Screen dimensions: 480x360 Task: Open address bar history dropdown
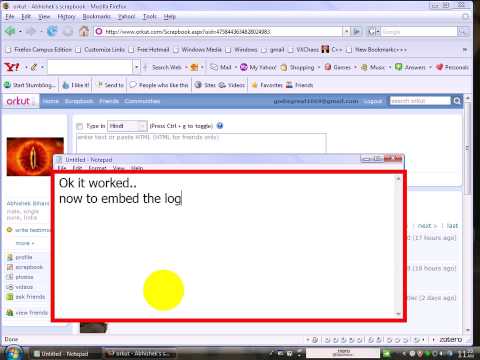346,31
